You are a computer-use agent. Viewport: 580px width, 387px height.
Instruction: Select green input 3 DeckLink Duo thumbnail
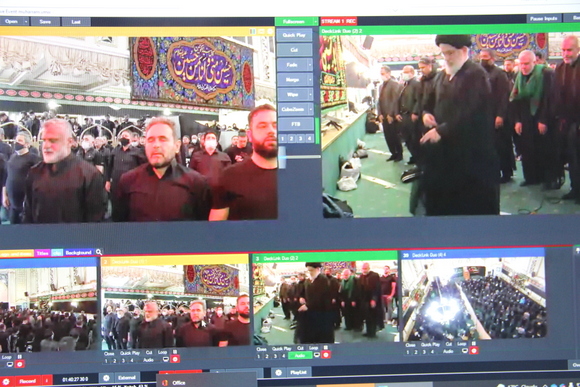(x=325, y=303)
